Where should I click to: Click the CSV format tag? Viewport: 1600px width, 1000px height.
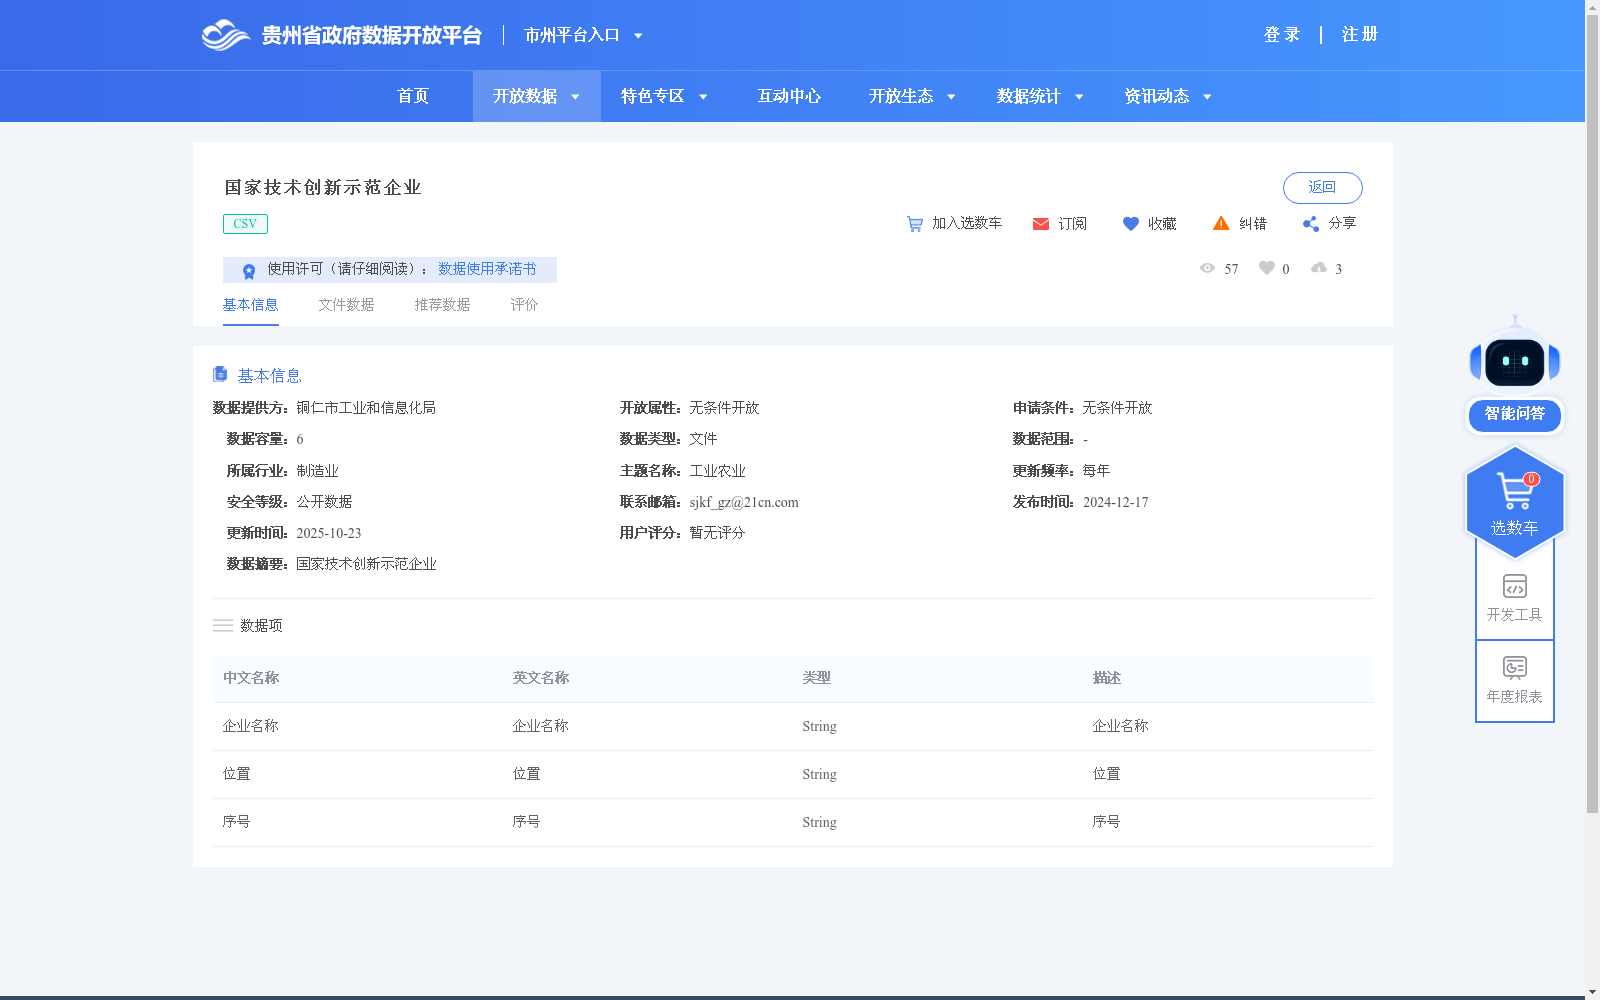tap(245, 224)
